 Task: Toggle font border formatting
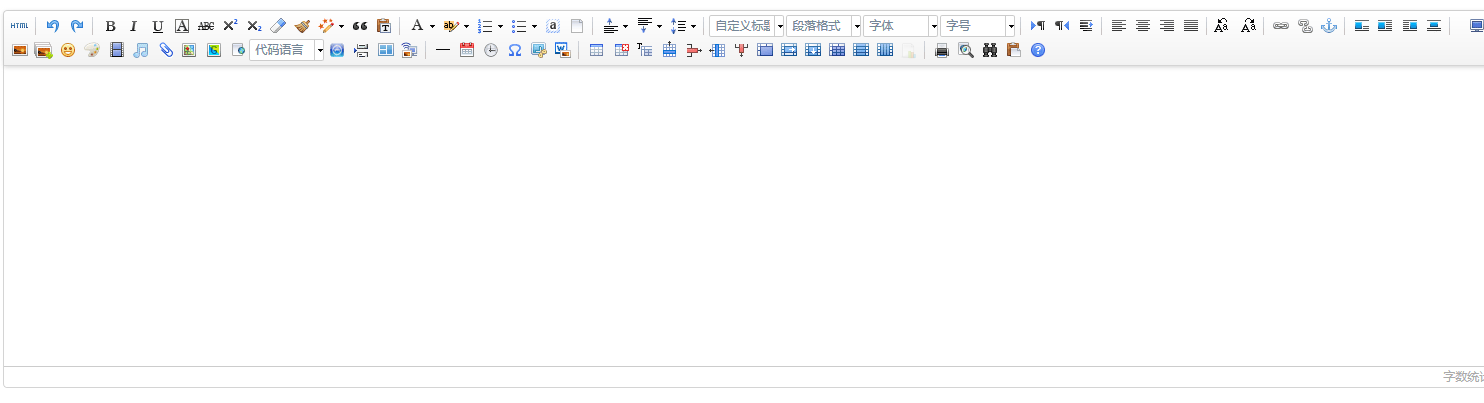click(x=182, y=26)
